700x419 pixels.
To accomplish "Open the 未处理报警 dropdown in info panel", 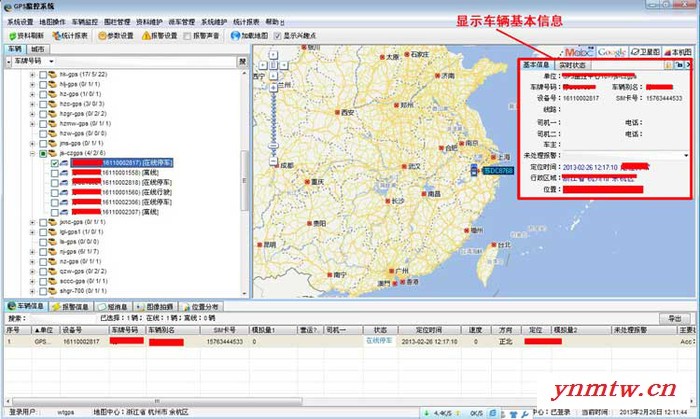I will (686, 155).
